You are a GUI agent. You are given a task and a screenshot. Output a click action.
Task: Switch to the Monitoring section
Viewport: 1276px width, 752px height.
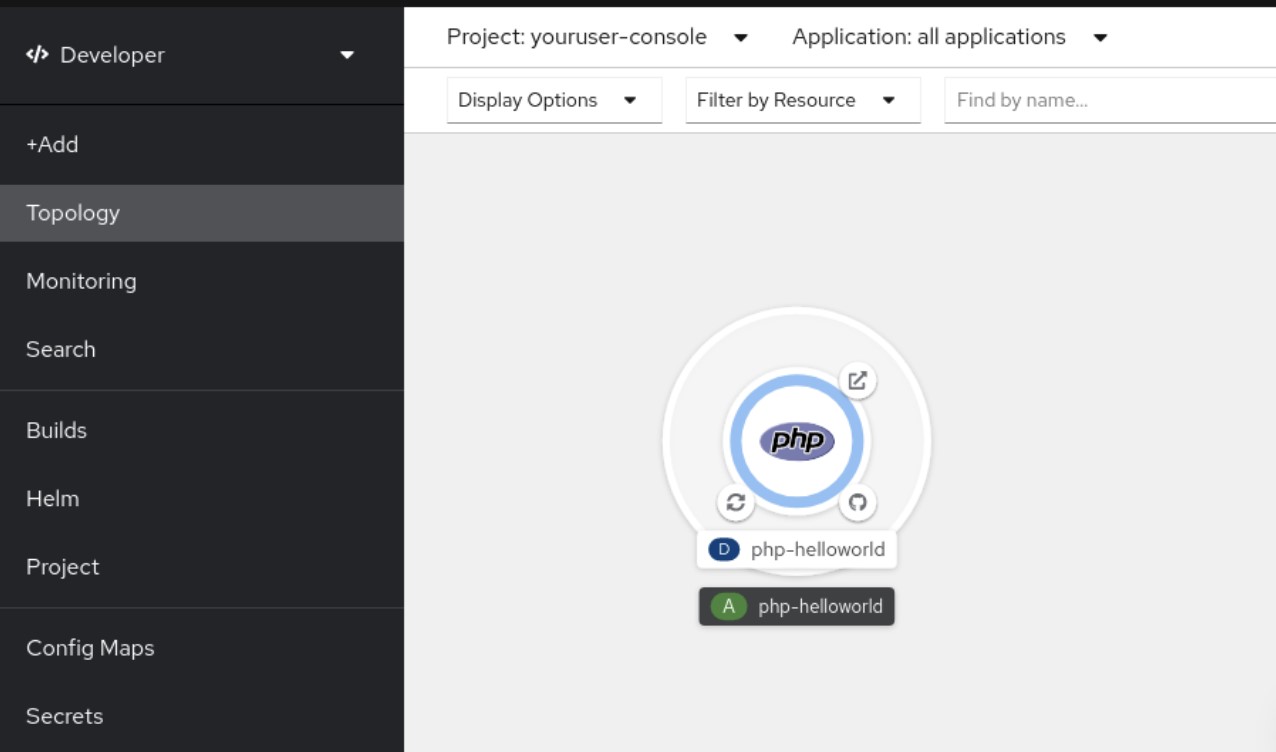tap(81, 281)
